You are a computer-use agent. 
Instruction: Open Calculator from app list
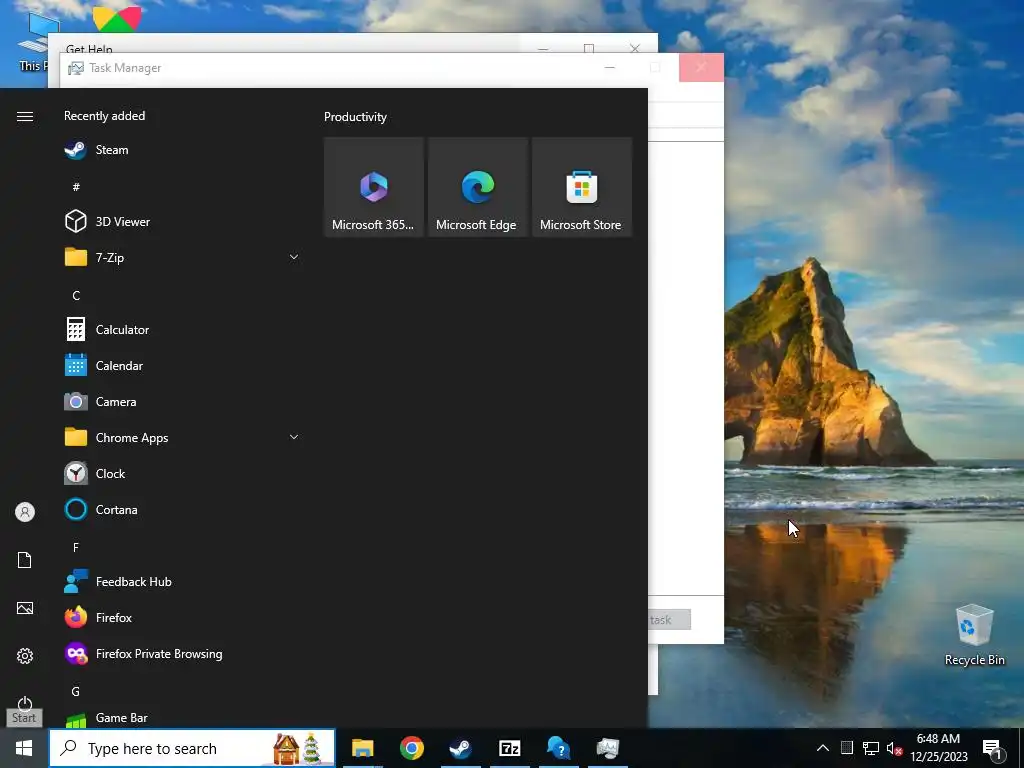pos(183,330)
